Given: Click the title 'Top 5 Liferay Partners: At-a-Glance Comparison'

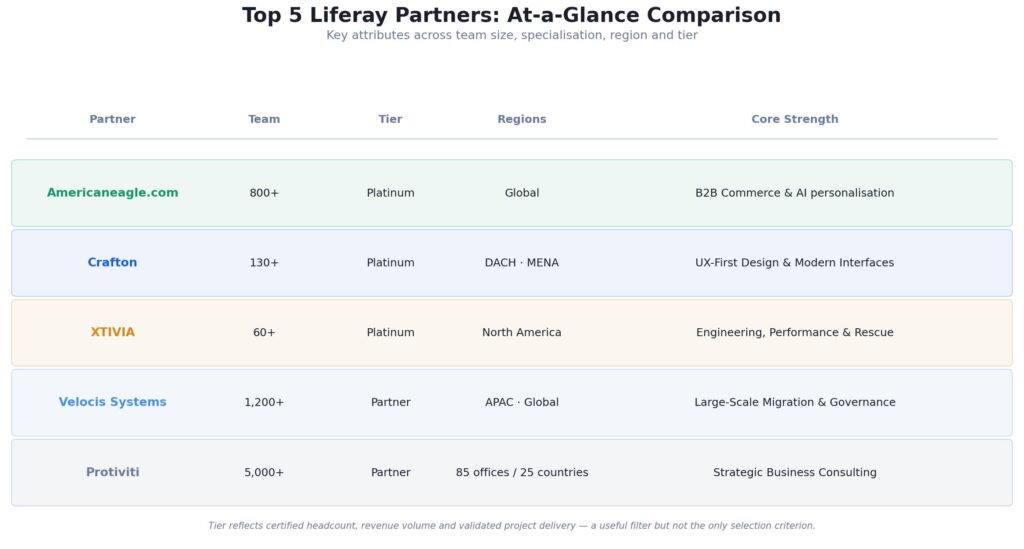Looking at the screenshot, I should pyautogui.click(x=511, y=15).
